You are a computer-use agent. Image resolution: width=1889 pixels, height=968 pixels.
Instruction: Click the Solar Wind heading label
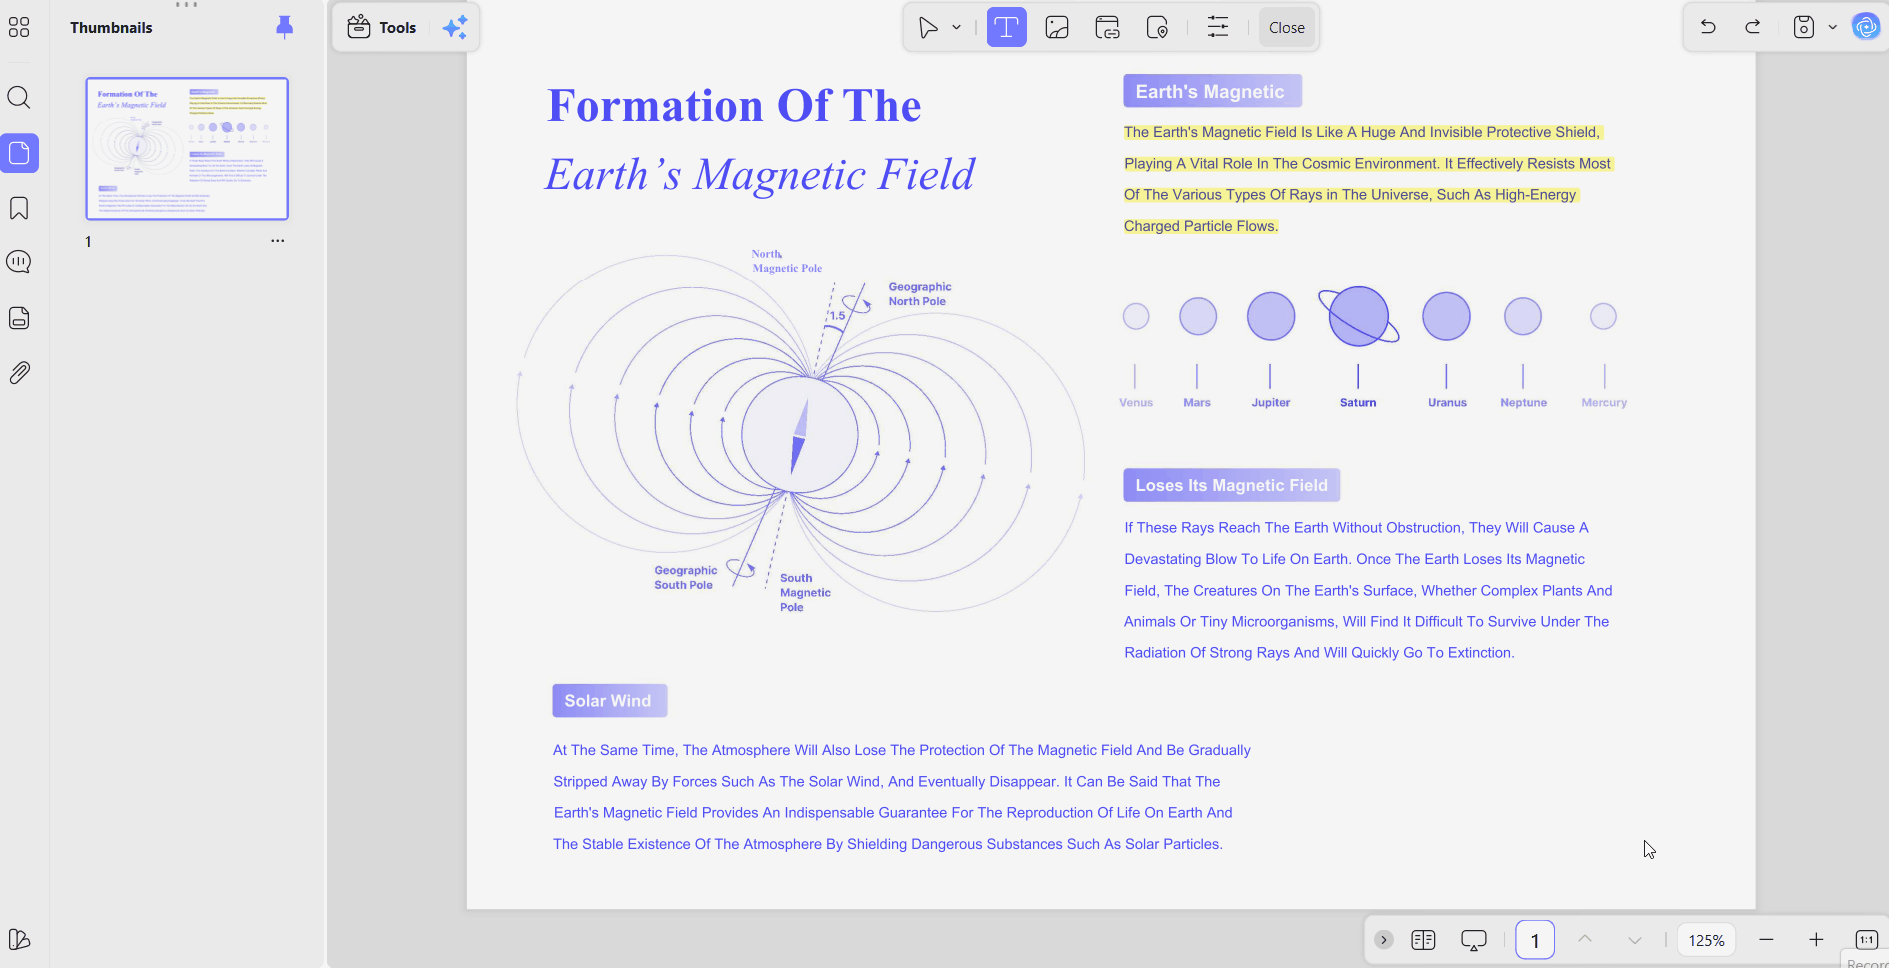[609, 701]
